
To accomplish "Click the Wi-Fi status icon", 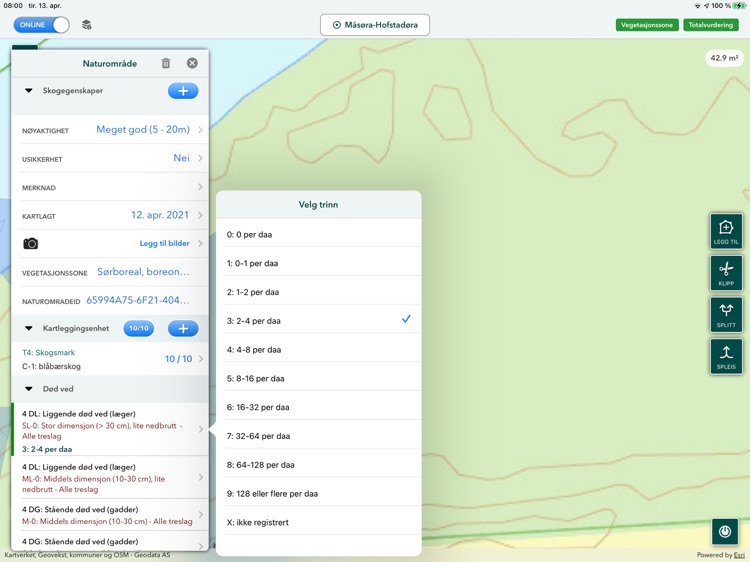I will point(697,6).
